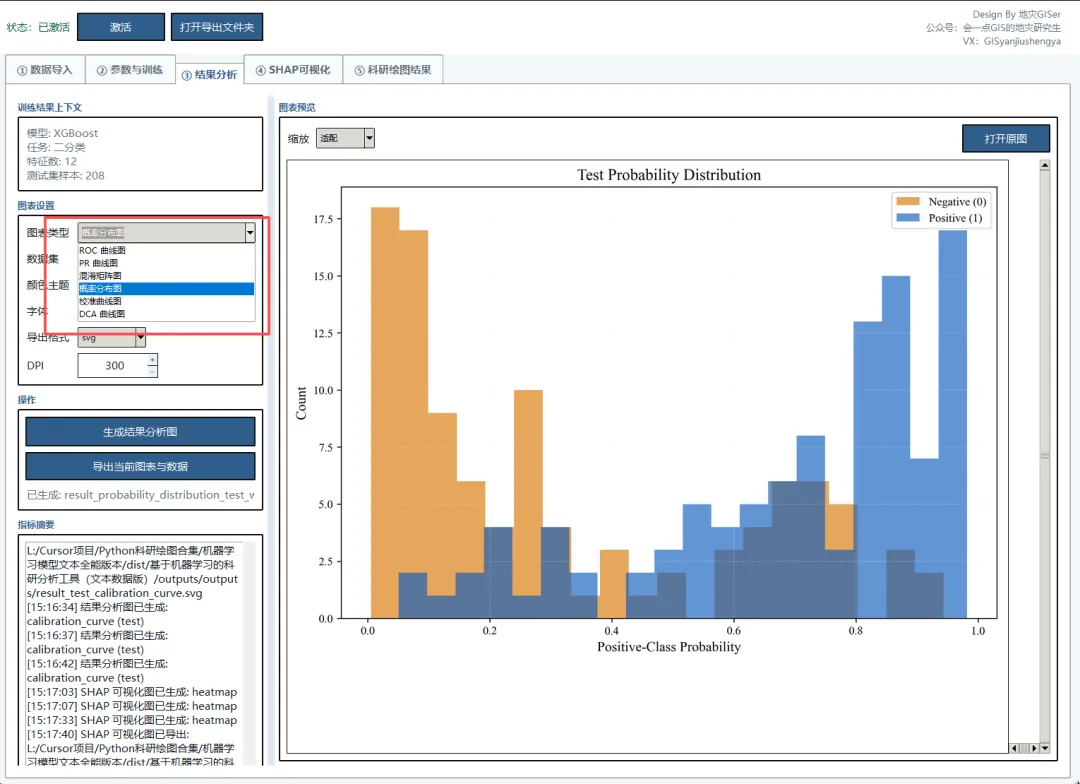Click the chart title 'Test Probability Distribution'

coord(669,175)
